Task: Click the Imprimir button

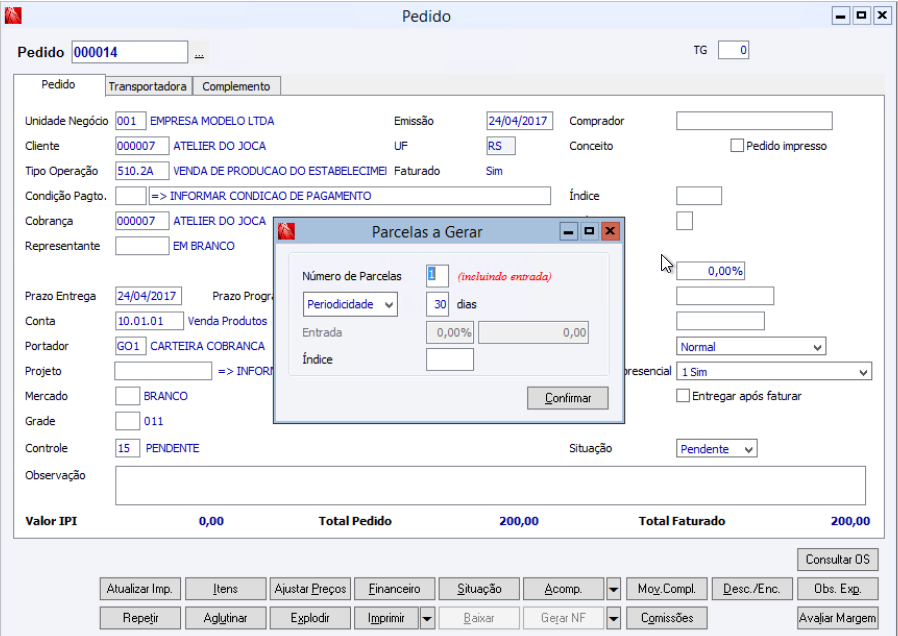Action: (387, 618)
